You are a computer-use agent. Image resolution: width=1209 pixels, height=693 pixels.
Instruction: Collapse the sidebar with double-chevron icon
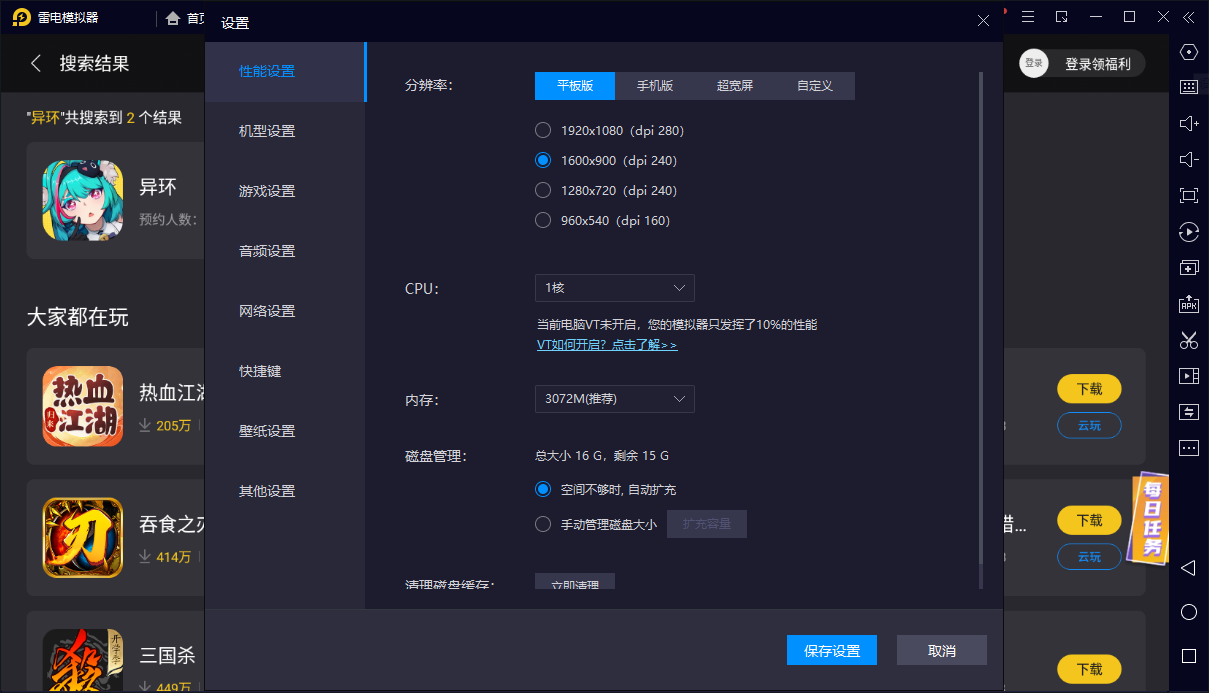pos(1188,17)
